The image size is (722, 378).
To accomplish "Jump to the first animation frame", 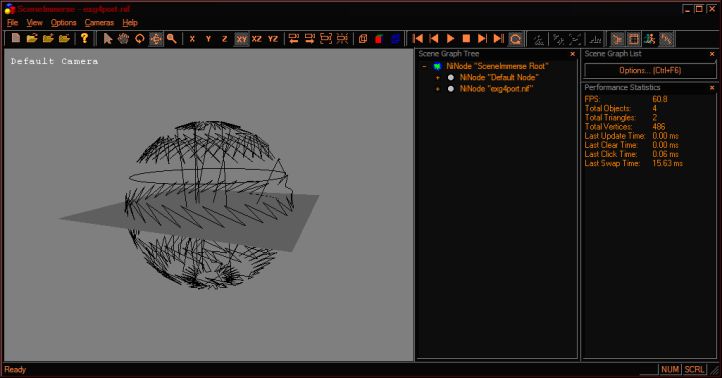I will [418, 39].
